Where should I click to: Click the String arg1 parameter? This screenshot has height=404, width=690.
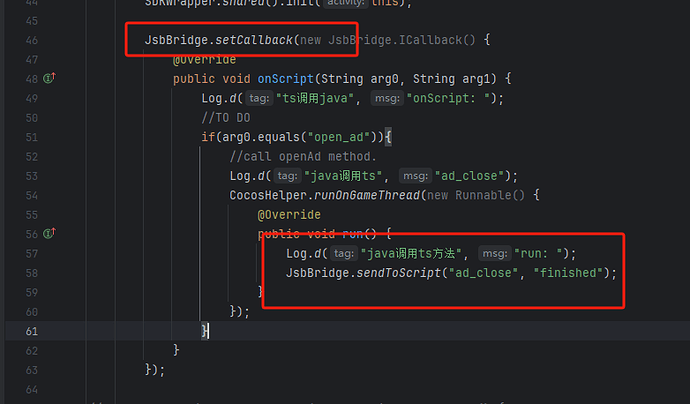(x=451, y=79)
